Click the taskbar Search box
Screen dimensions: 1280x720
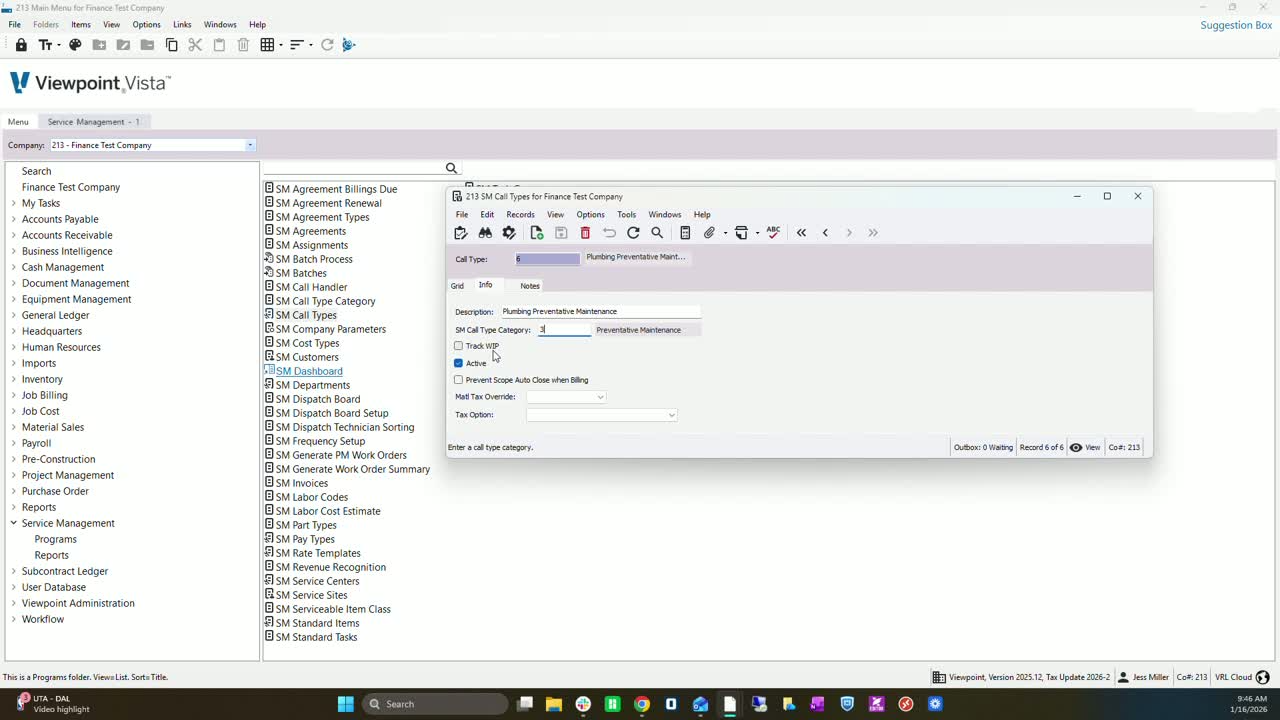(x=435, y=704)
